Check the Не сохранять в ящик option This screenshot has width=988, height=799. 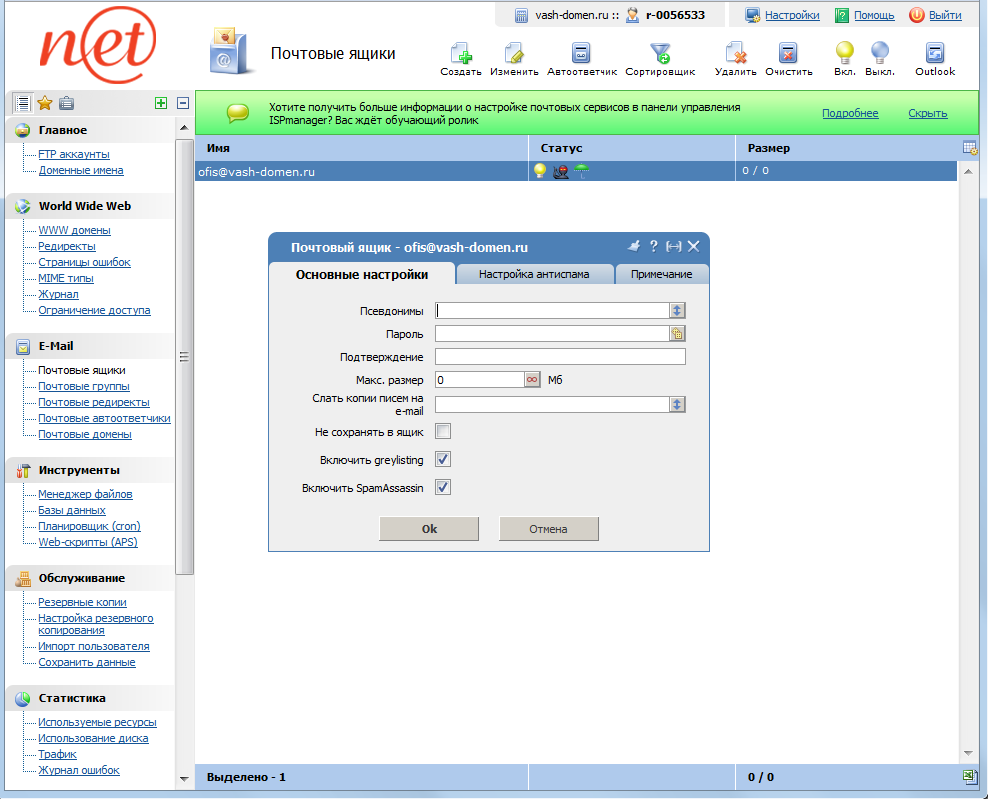[x=440, y=430]
